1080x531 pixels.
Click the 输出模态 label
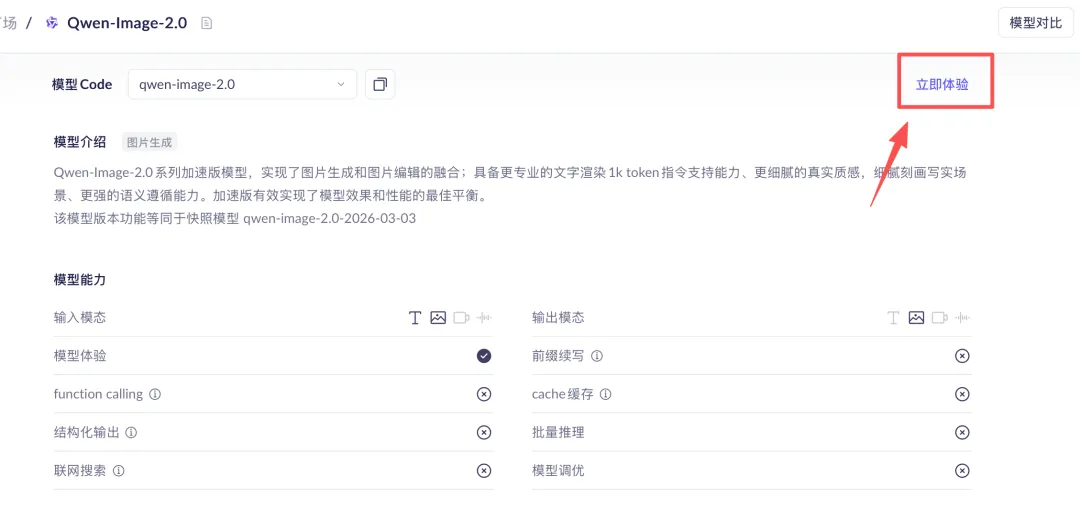click(558, 317)
